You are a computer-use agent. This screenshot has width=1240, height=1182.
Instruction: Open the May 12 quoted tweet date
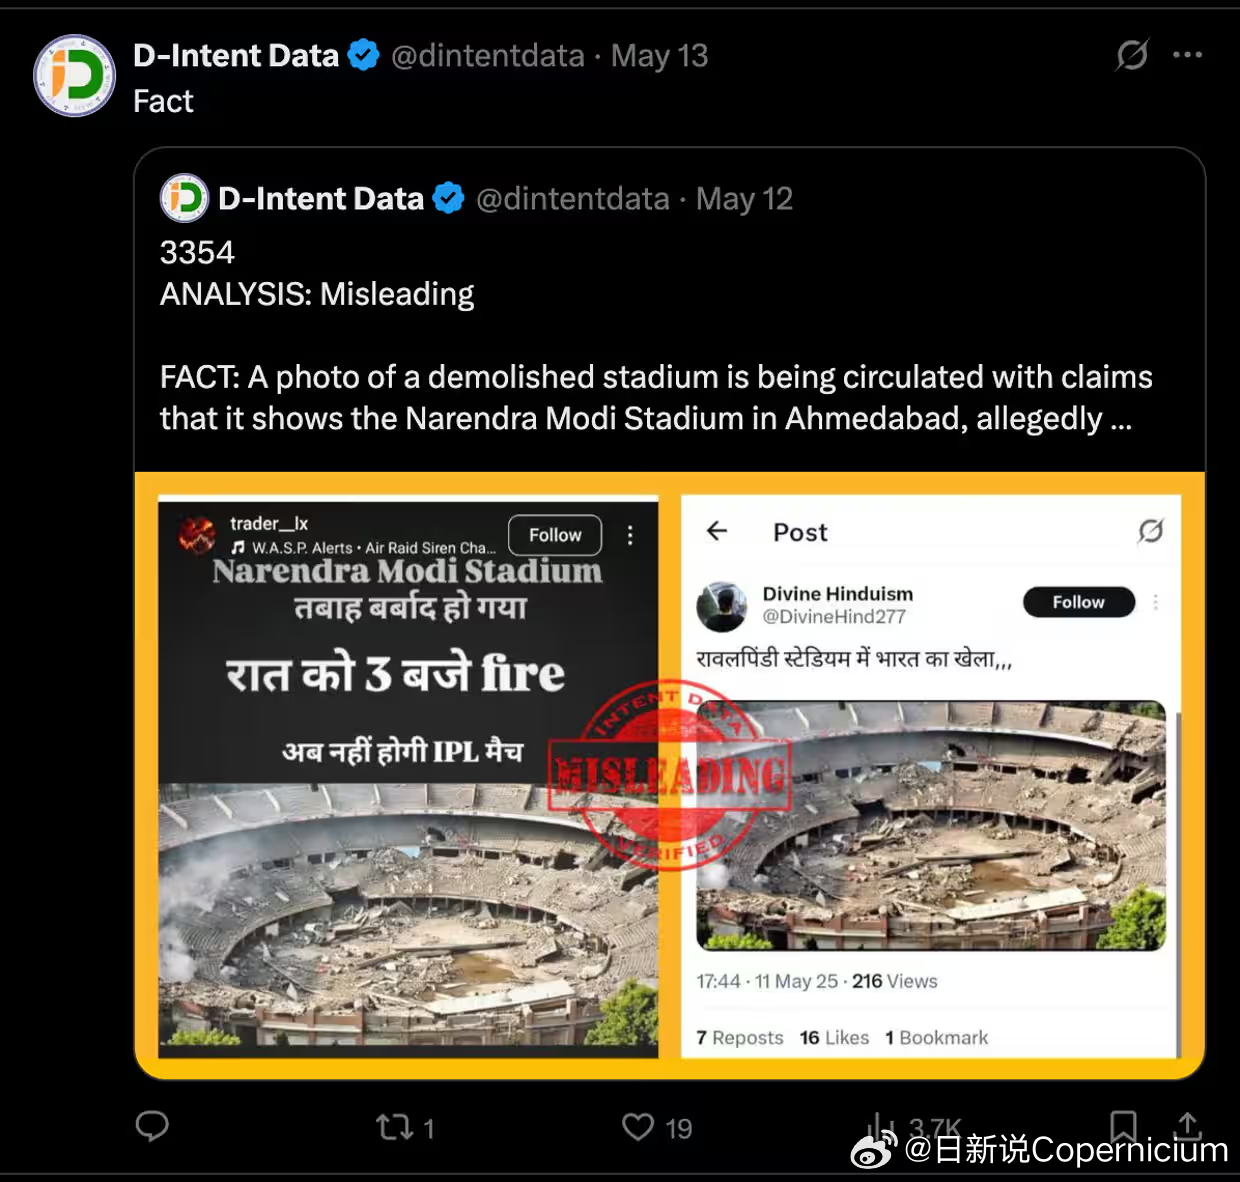pos(744,199)
